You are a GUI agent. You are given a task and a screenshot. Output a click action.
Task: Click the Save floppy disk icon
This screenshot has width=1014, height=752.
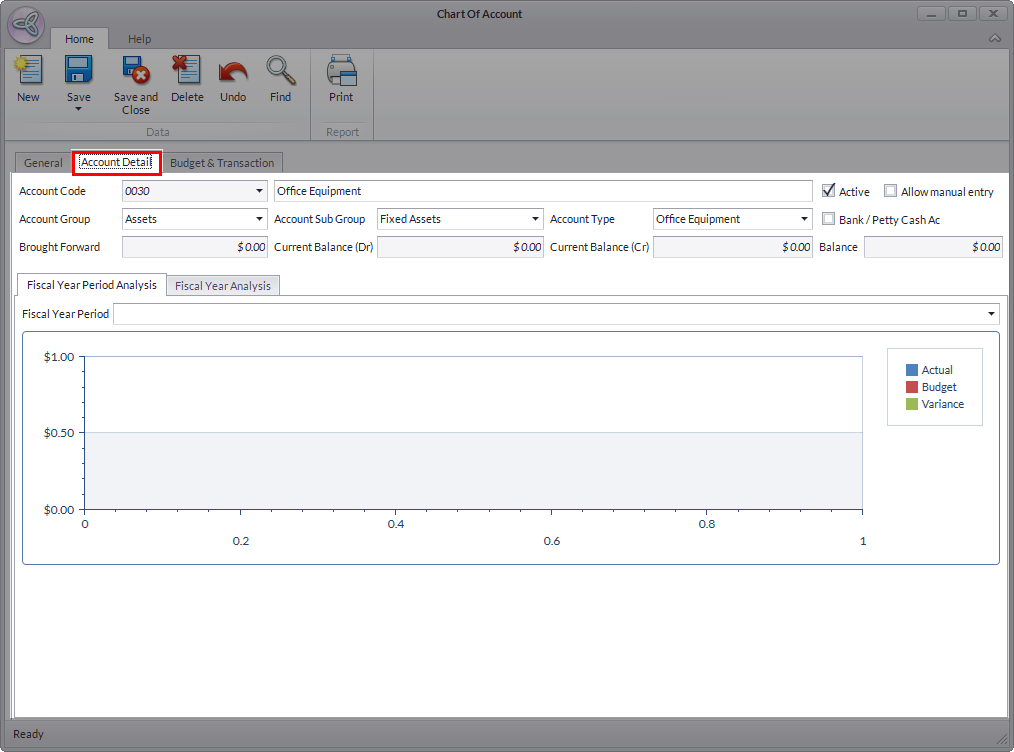[x=78, y=71]
